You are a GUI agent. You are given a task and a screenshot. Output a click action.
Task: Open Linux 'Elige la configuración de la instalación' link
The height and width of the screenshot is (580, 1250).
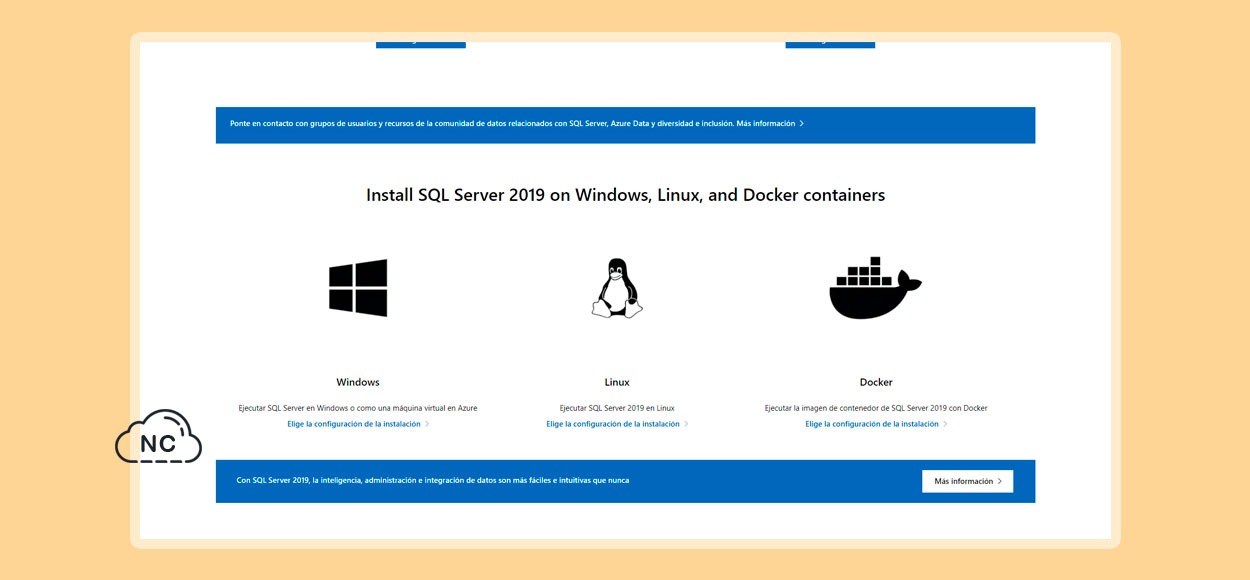pos(617,424)
